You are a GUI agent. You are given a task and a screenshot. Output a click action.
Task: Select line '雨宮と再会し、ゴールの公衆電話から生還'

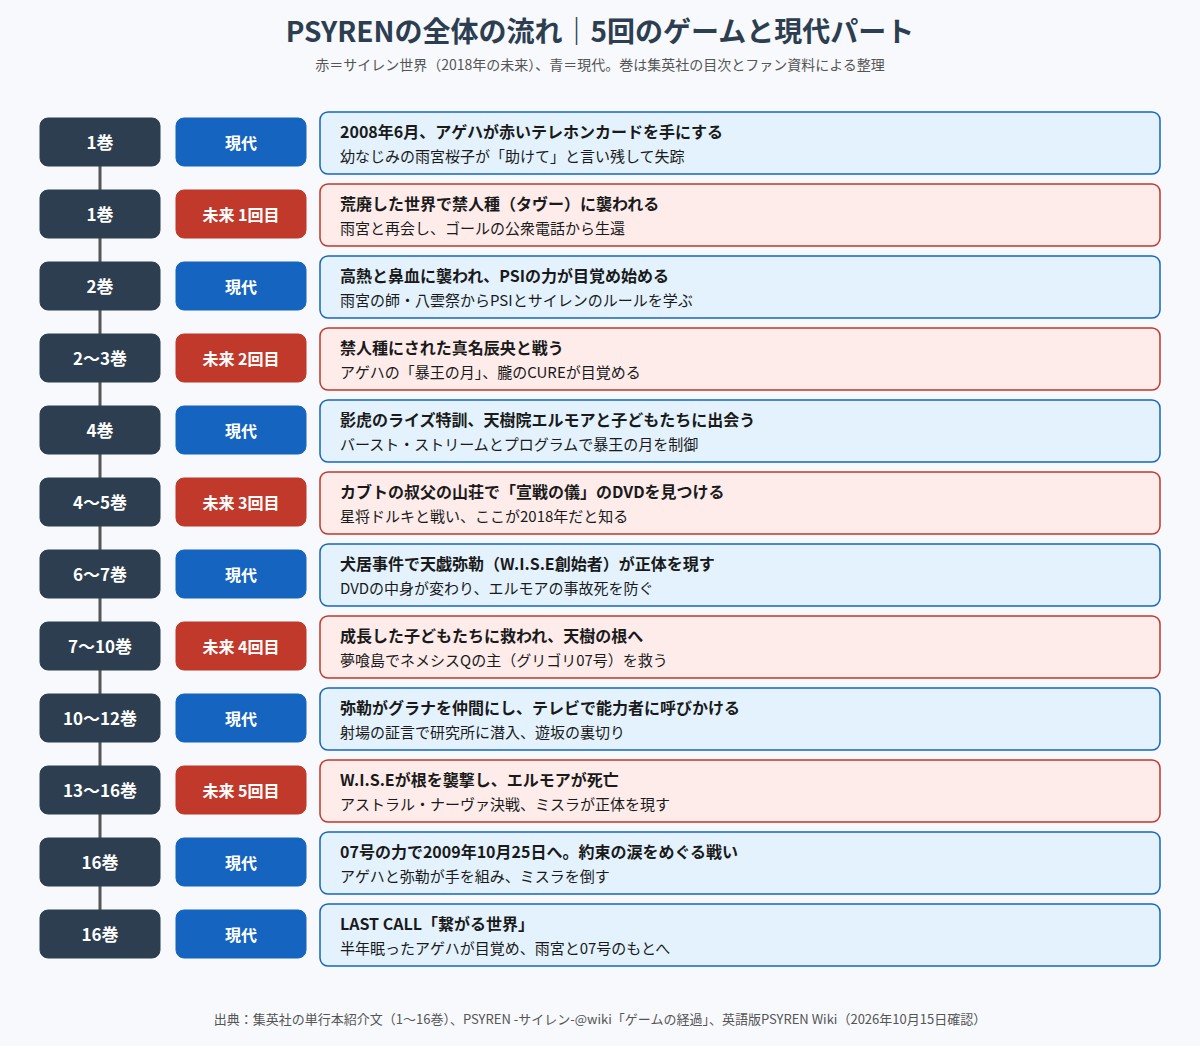pyautogui.click(x=482, y=228)
